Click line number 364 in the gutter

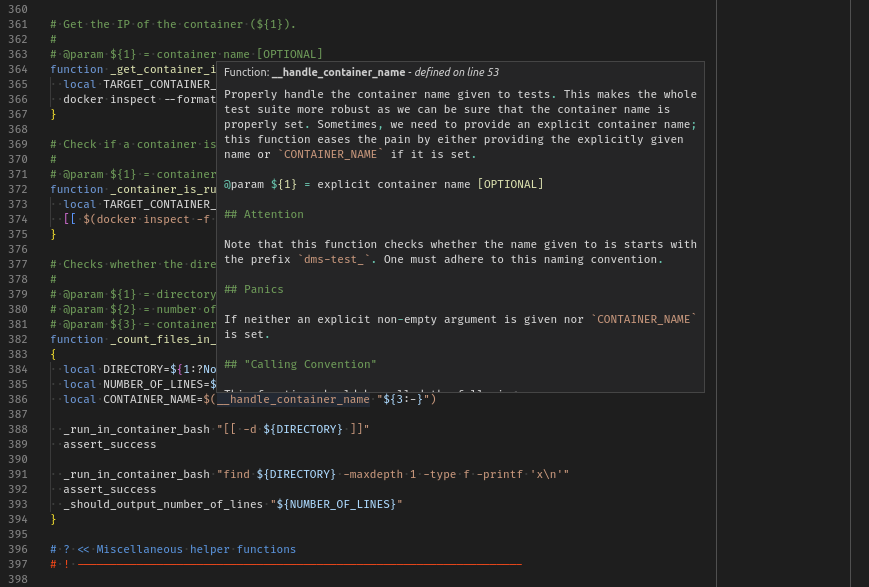[18, 69]
